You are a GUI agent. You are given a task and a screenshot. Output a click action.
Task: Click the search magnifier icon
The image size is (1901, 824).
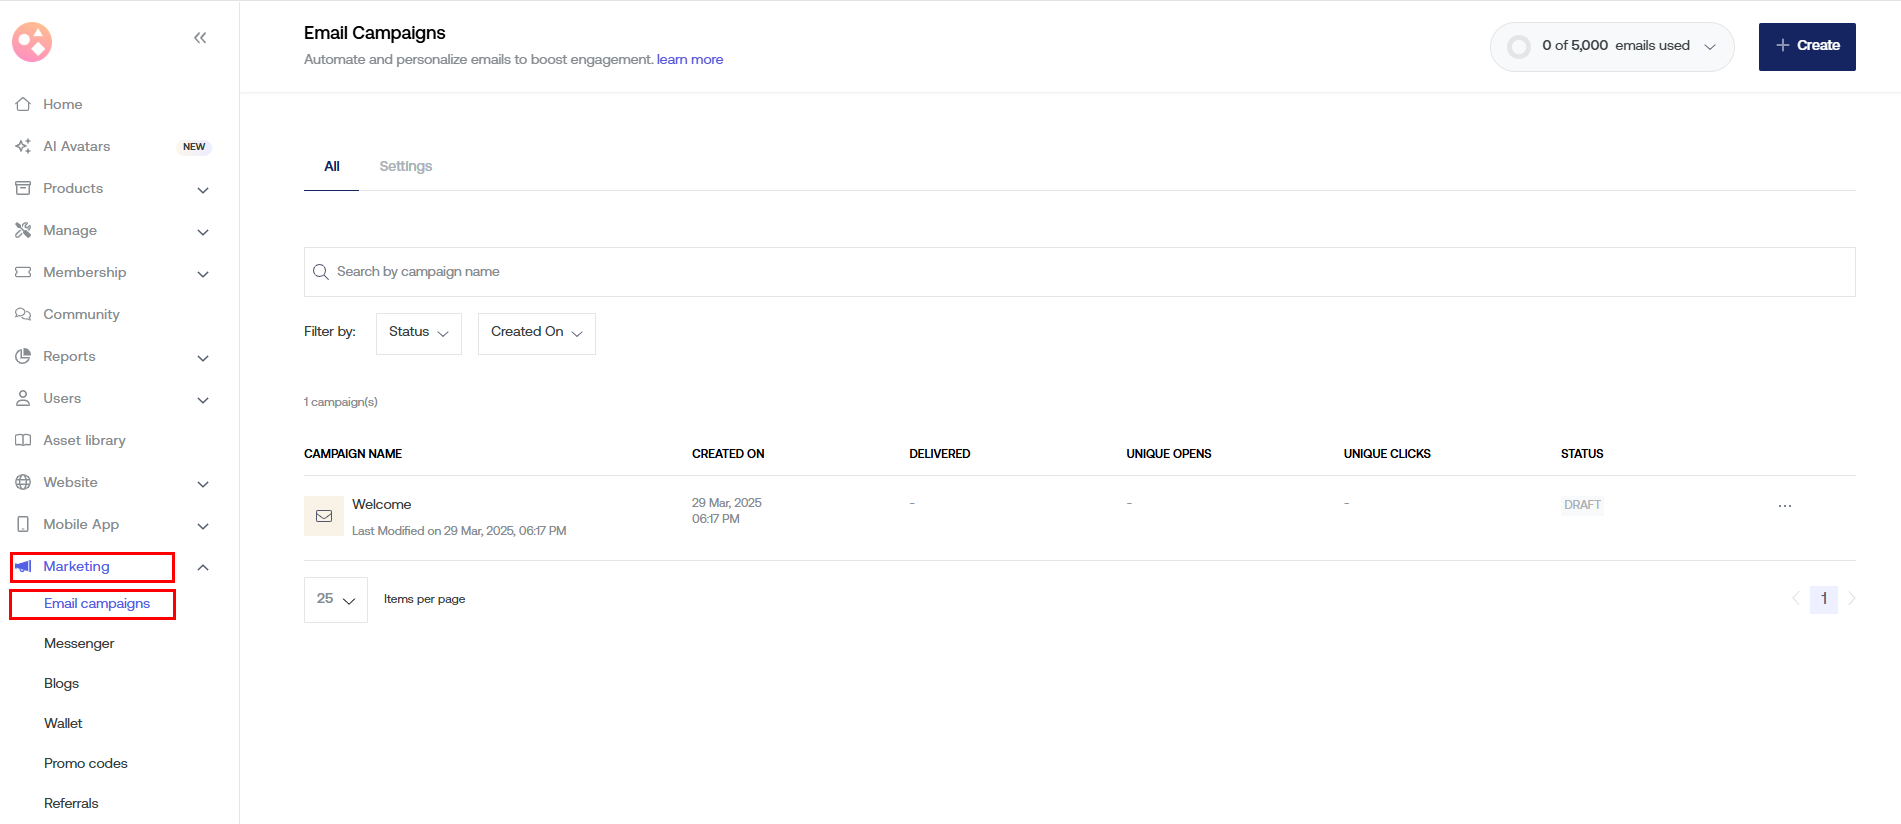pyautogui.click(x=321, y=272)
